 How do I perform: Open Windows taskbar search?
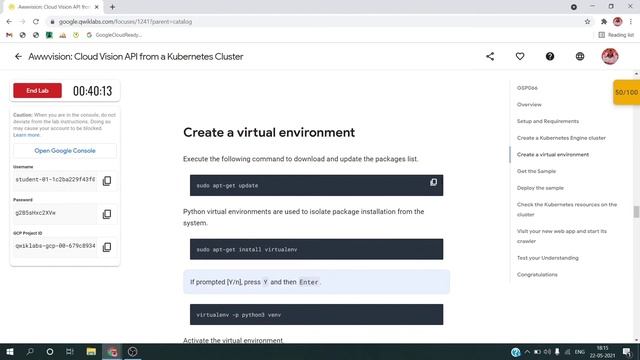coord(30,351)
